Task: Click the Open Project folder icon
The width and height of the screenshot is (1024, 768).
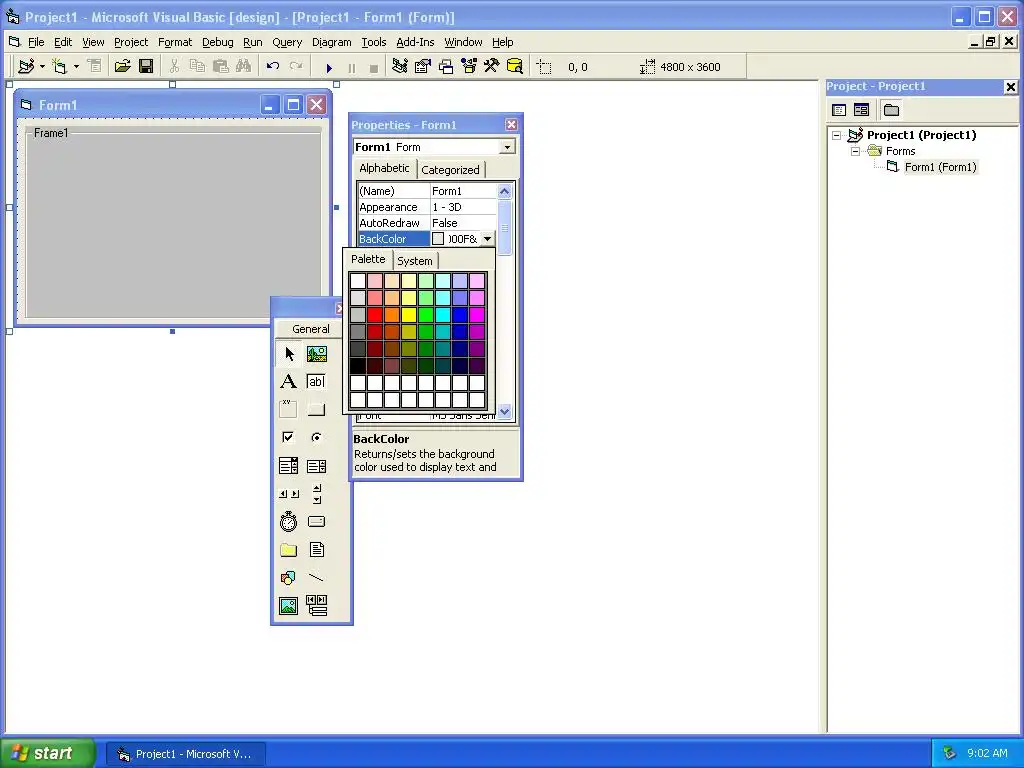Action: 122,67
